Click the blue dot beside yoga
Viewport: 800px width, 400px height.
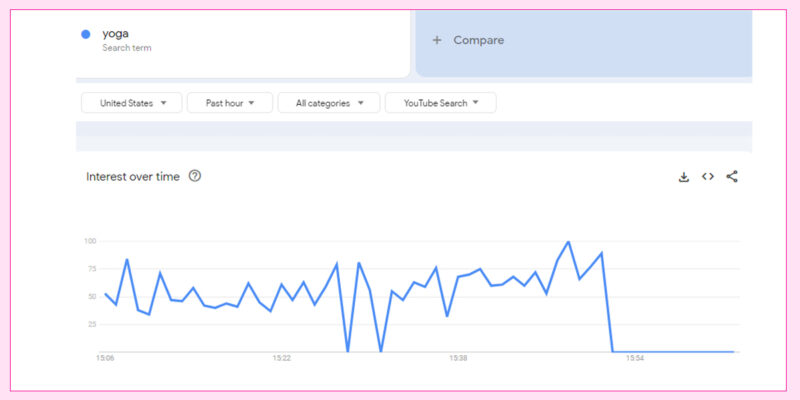tap(86, 34)
